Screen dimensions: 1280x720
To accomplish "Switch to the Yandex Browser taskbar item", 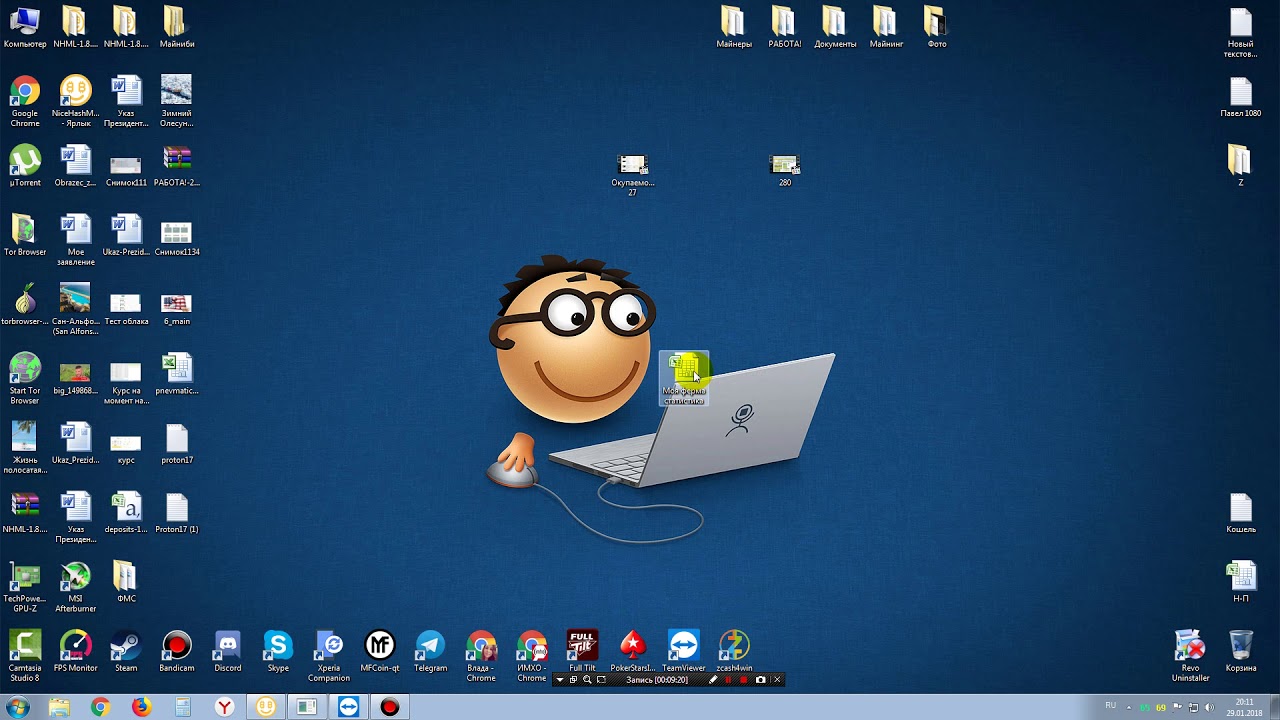I will coord(225,707).
